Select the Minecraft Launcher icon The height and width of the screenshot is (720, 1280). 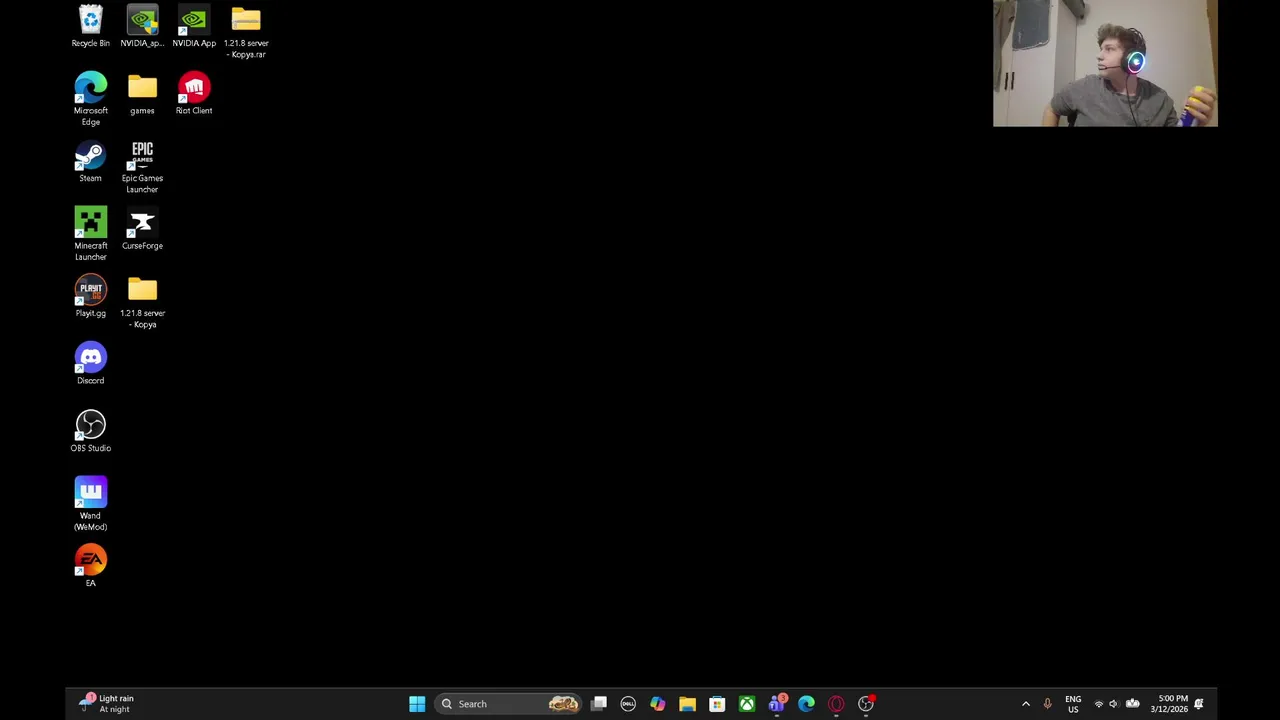coord(90,234)
